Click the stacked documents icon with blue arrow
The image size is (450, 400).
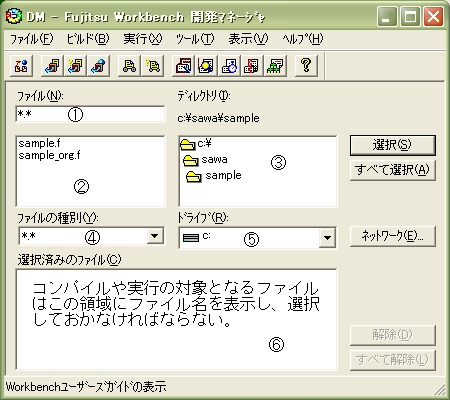[52, 65]
